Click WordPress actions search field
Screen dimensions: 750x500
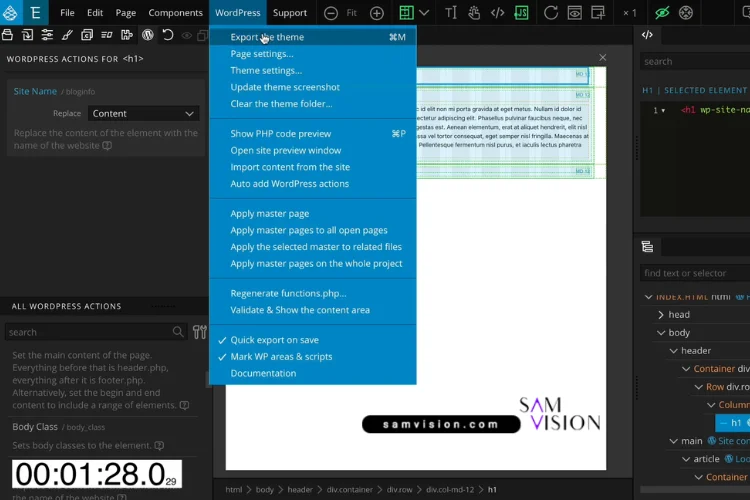(x=95, y=332)
